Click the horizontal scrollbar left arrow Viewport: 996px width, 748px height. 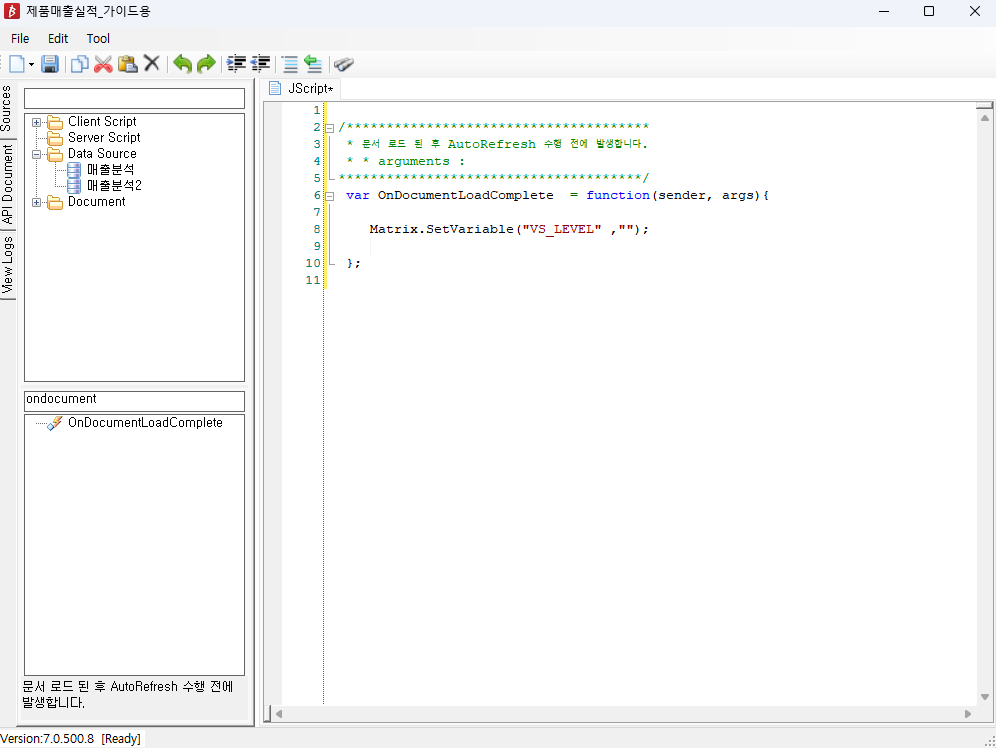pos(279,714)
